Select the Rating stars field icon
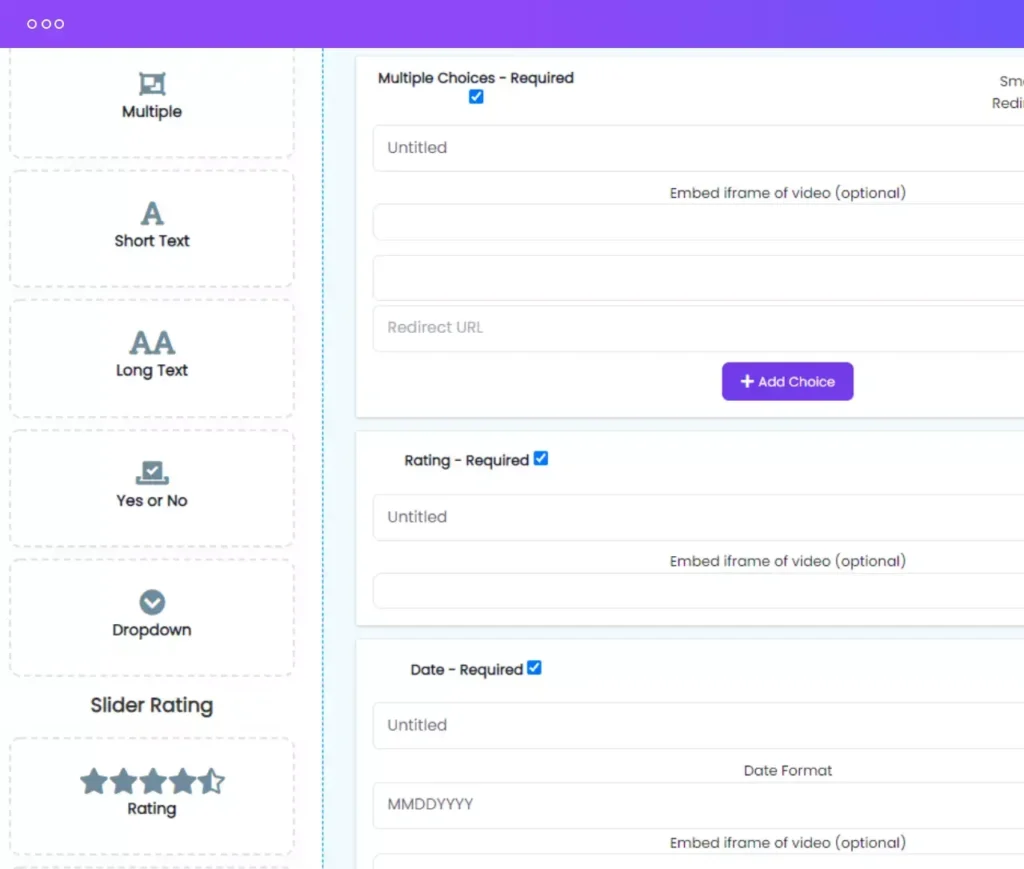The image size is (1024, 869). [151, 782]
